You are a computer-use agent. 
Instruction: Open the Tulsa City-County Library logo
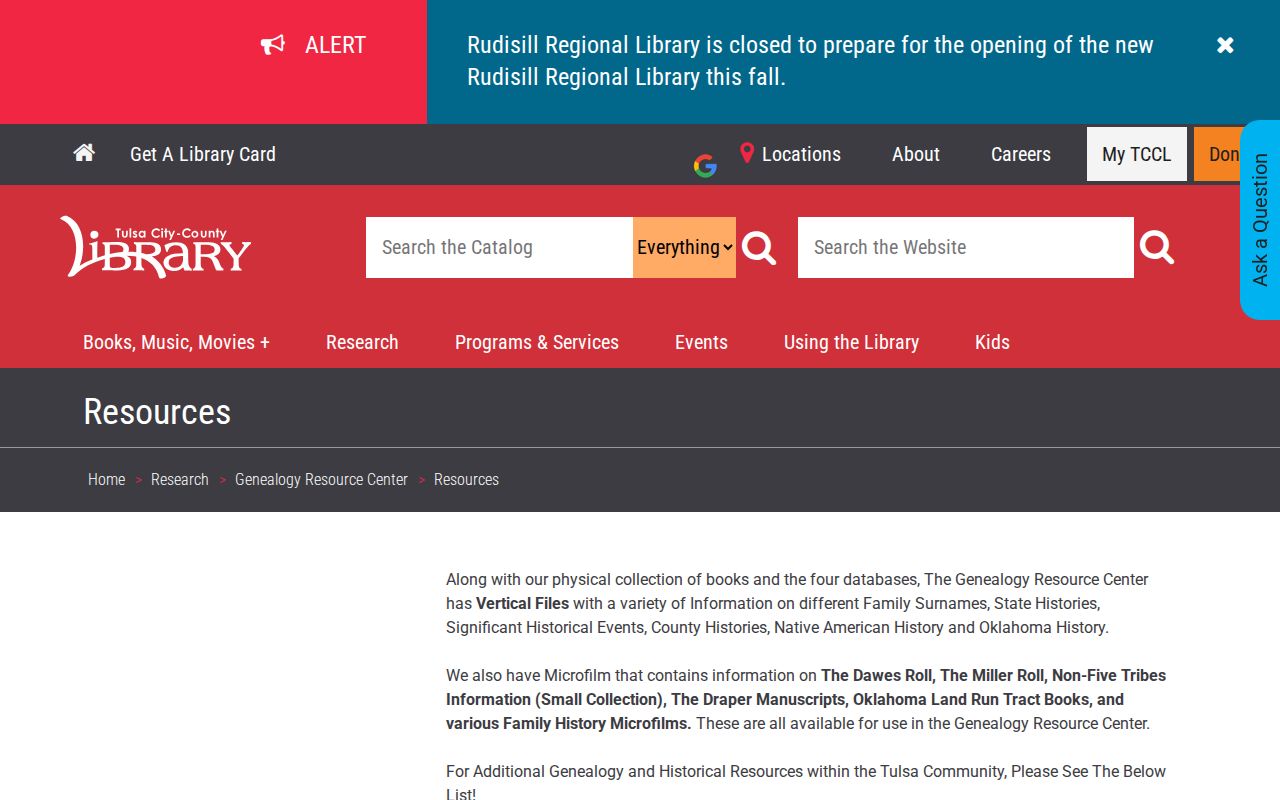pos(155,246)
